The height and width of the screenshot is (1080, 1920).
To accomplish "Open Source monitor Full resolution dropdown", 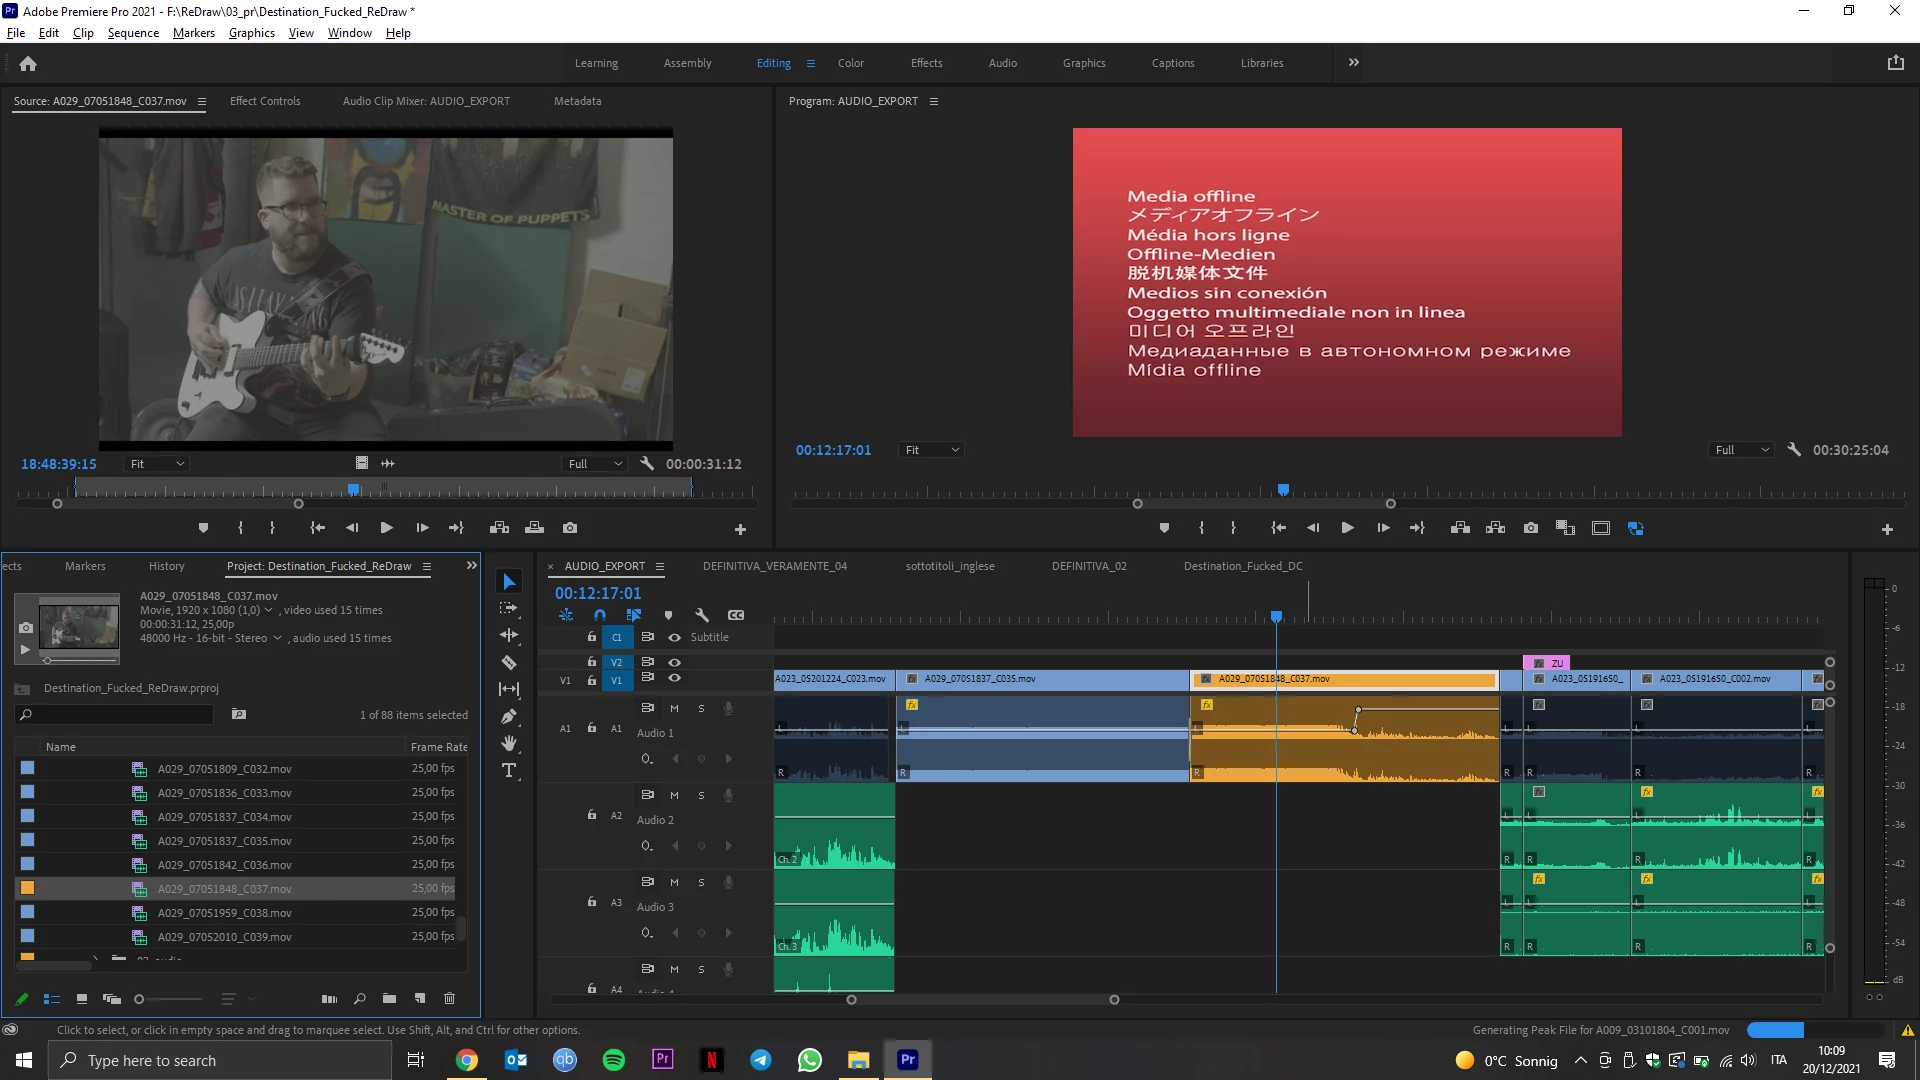I will (x=595, y=464).
